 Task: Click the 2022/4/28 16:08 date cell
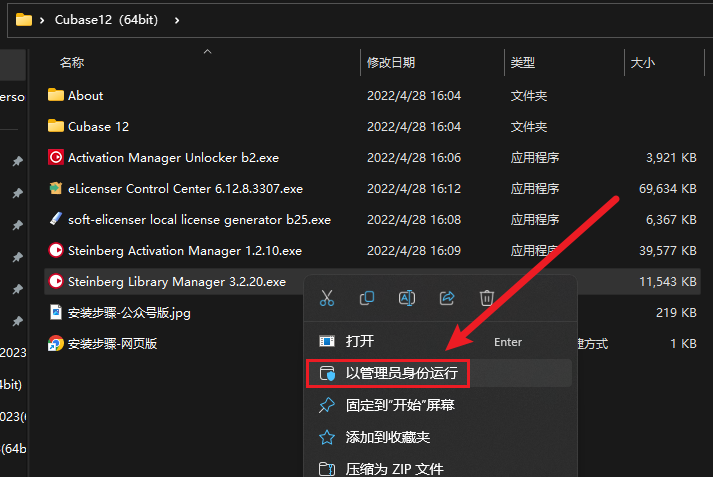pyautogui.click(x=414, y=220)
